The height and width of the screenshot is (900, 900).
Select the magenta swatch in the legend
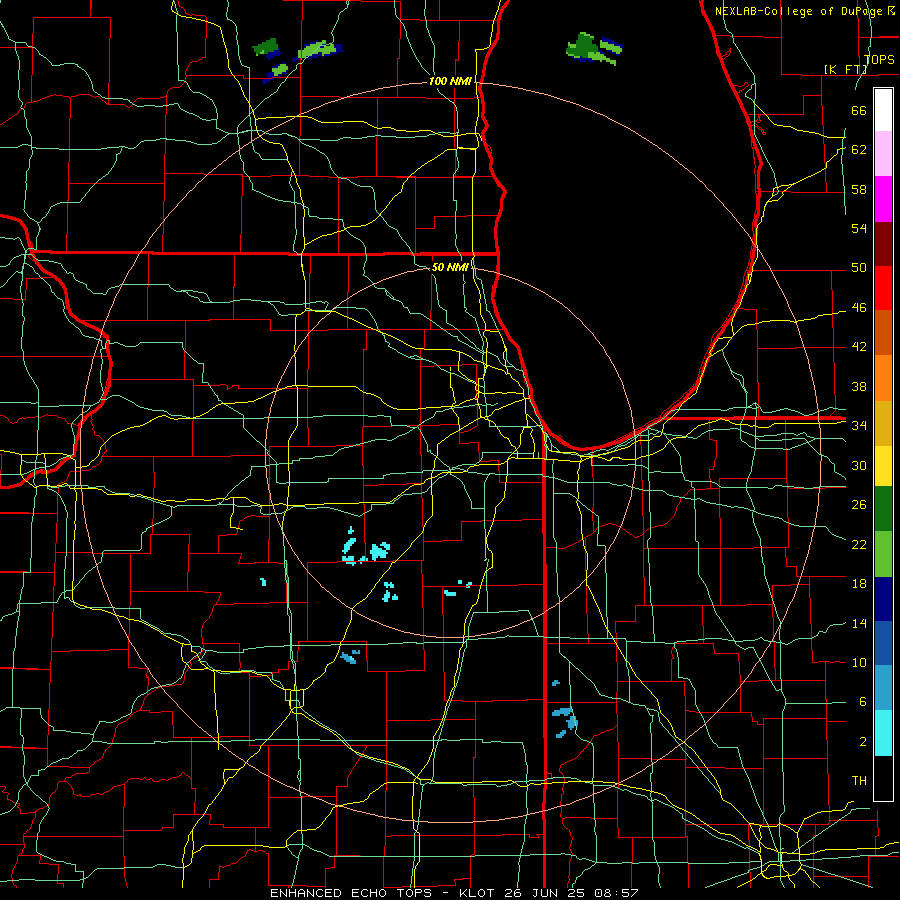[x=883, y=199]
